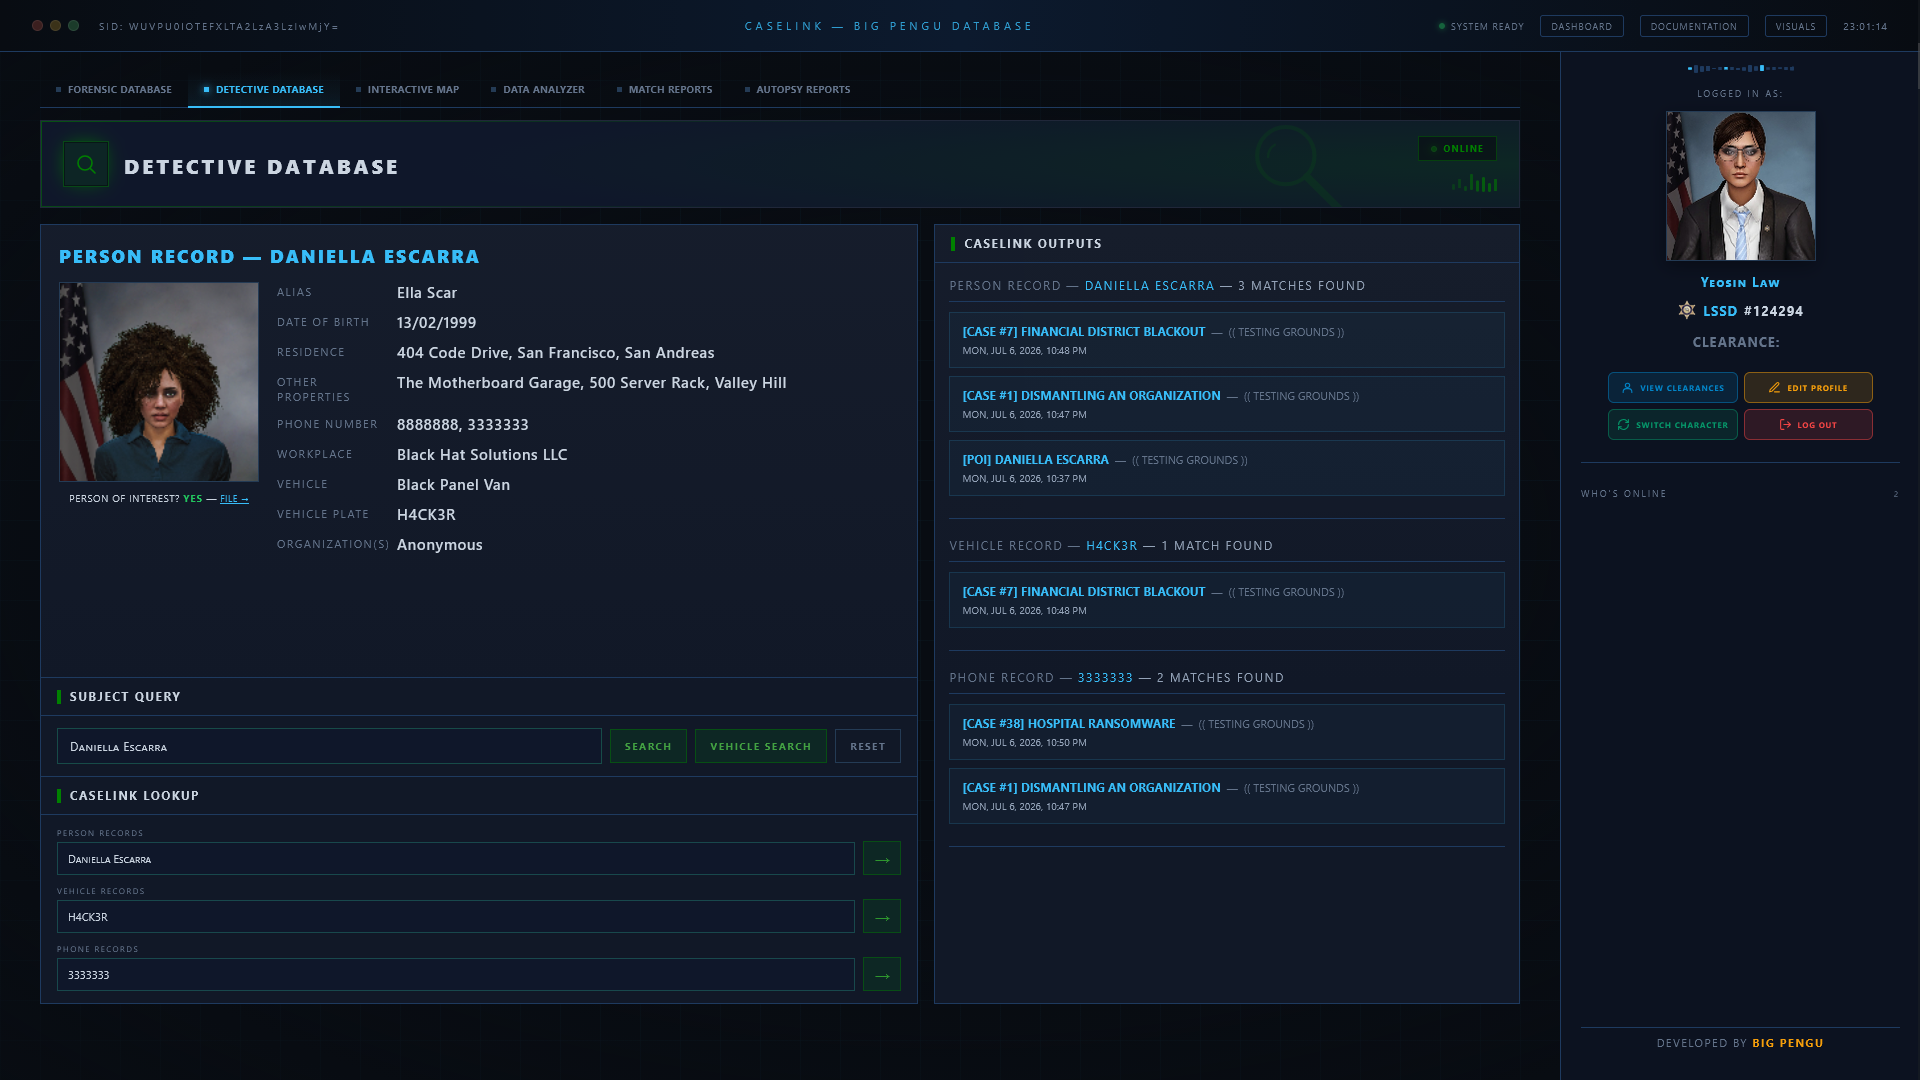This screenshot has height=1080, width=1920.
Task: Open the POI Daniella Escarra entry
Action: [1227, 468]
